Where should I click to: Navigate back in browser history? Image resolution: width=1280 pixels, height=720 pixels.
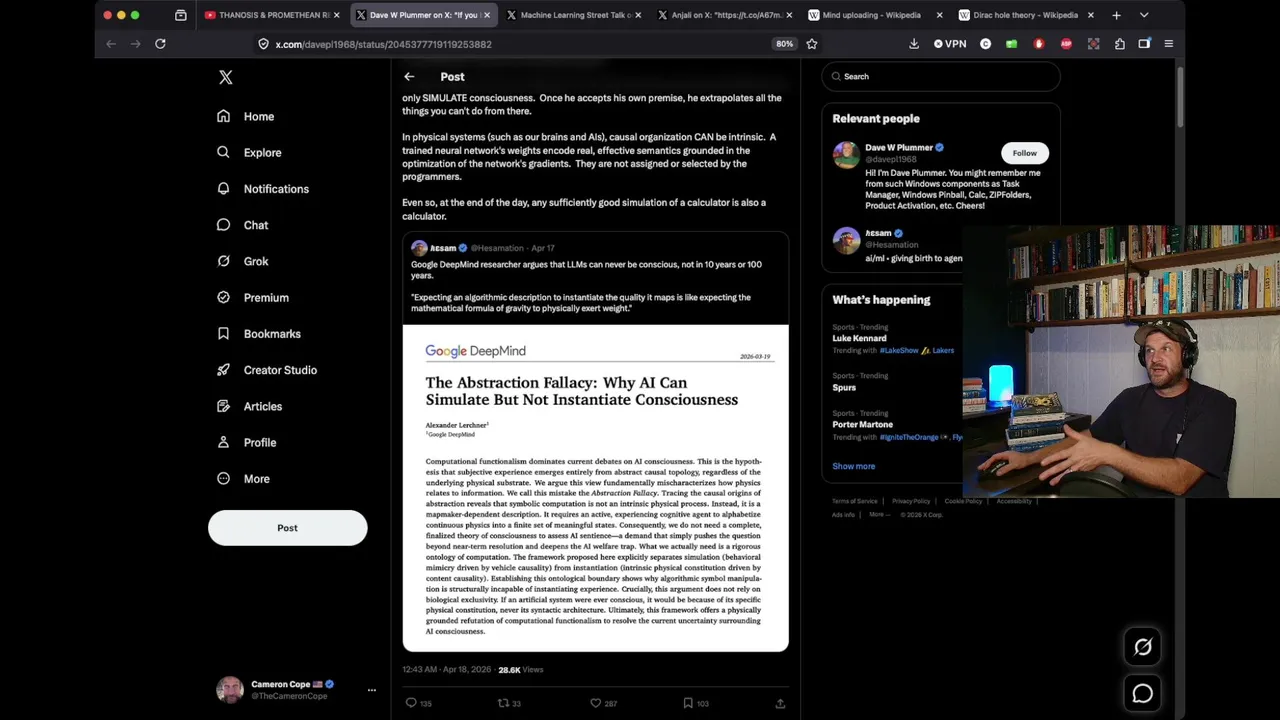[111, 44]
